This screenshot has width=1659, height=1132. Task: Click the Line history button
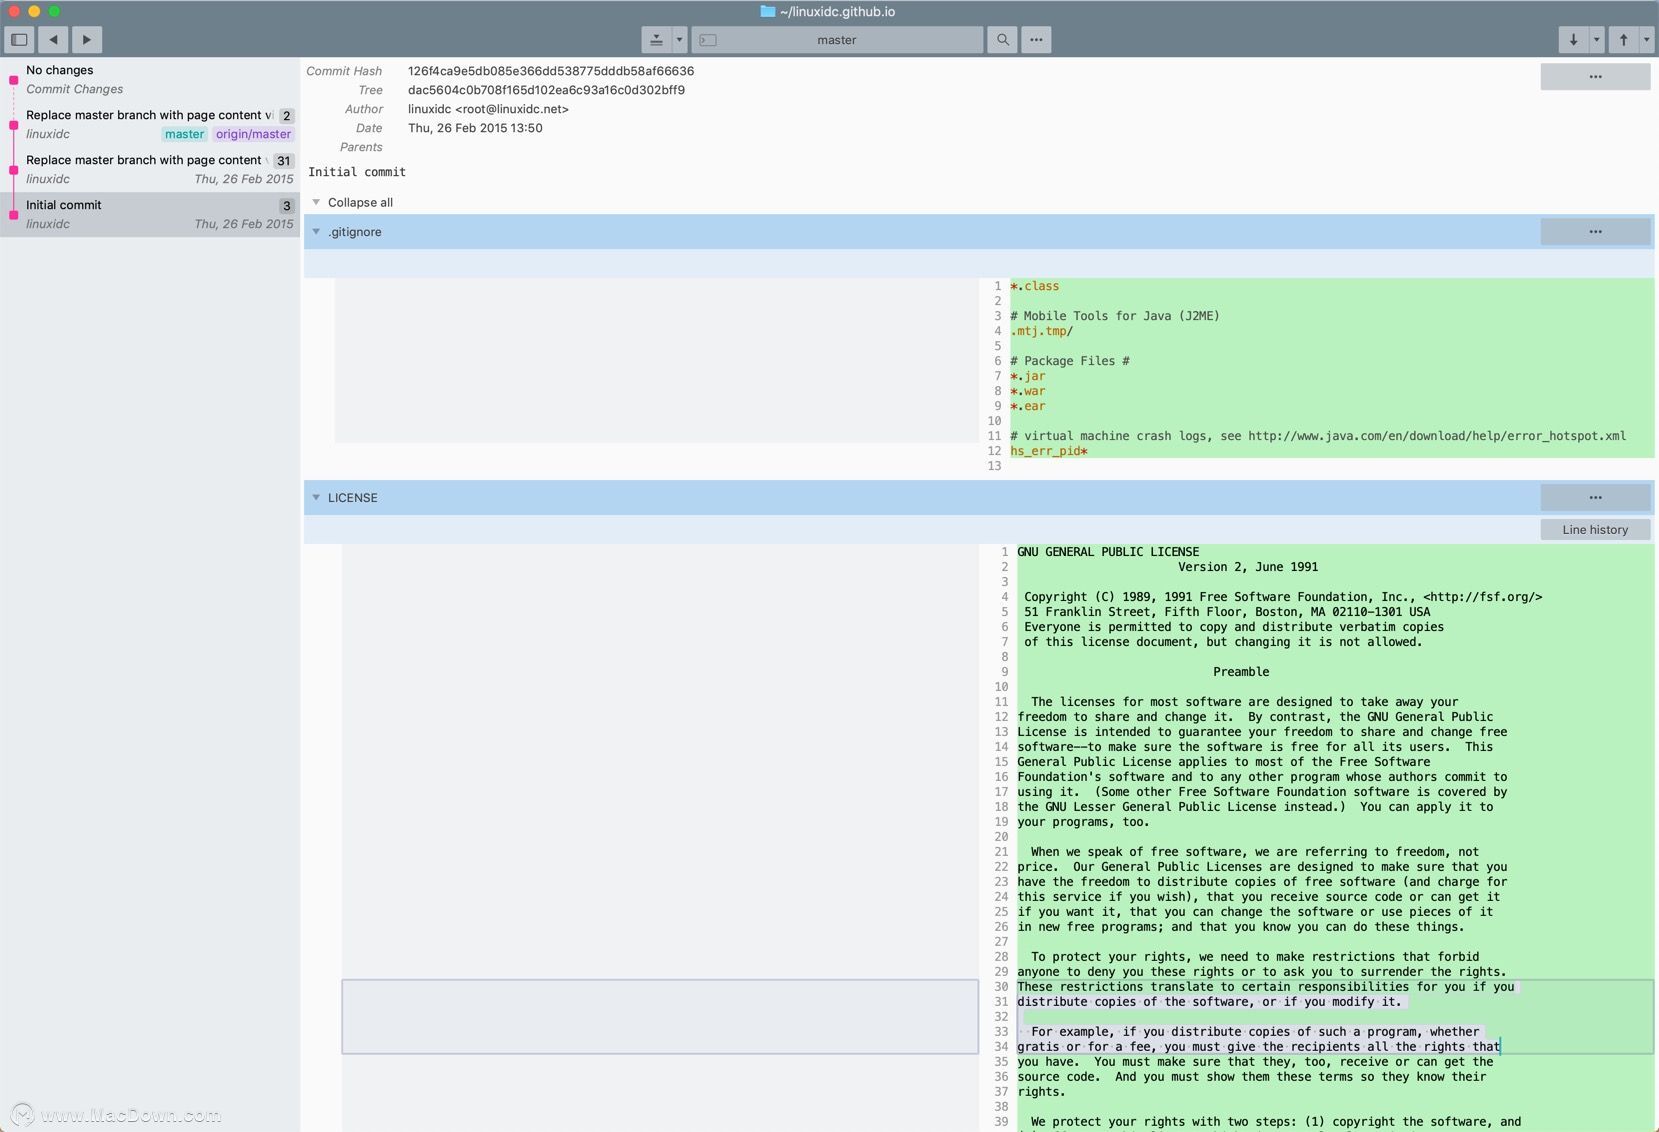[x=1595, y=530]
